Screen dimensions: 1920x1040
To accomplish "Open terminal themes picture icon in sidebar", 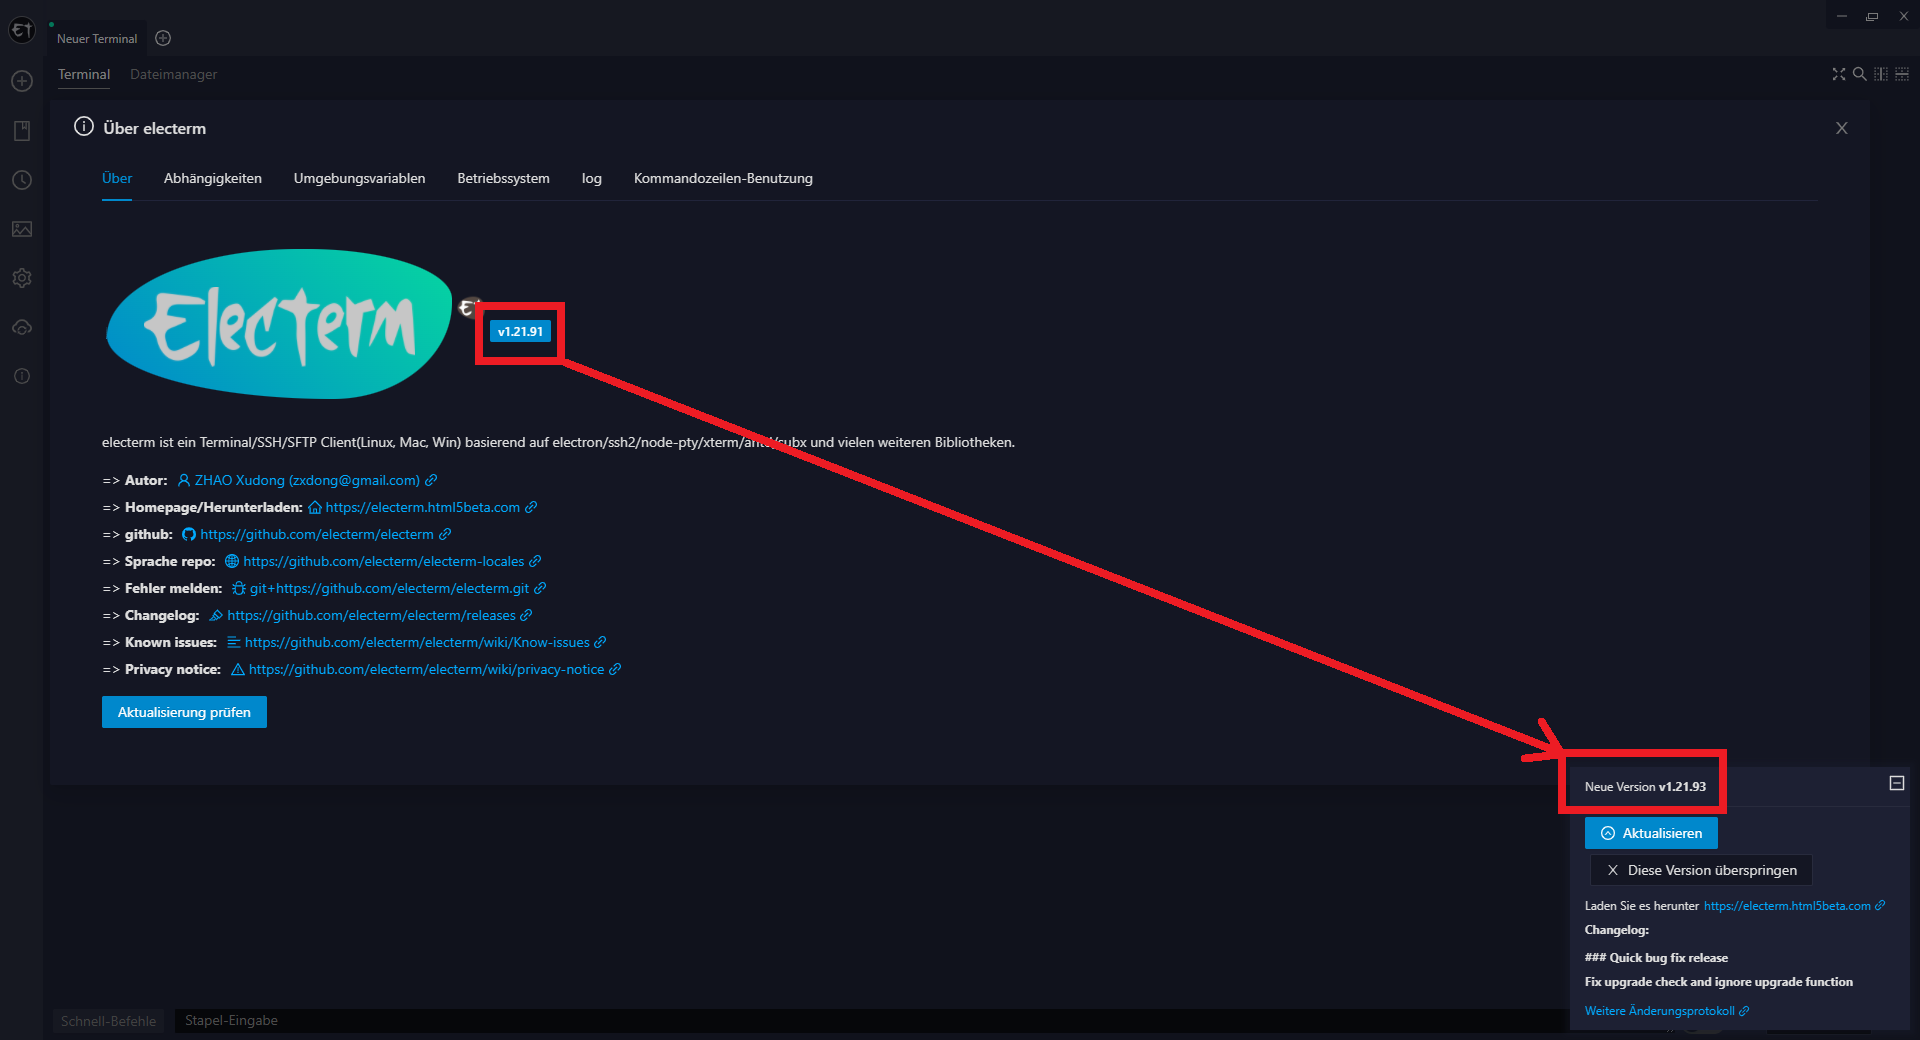I will pyautogui.click(x=22, y=229).
